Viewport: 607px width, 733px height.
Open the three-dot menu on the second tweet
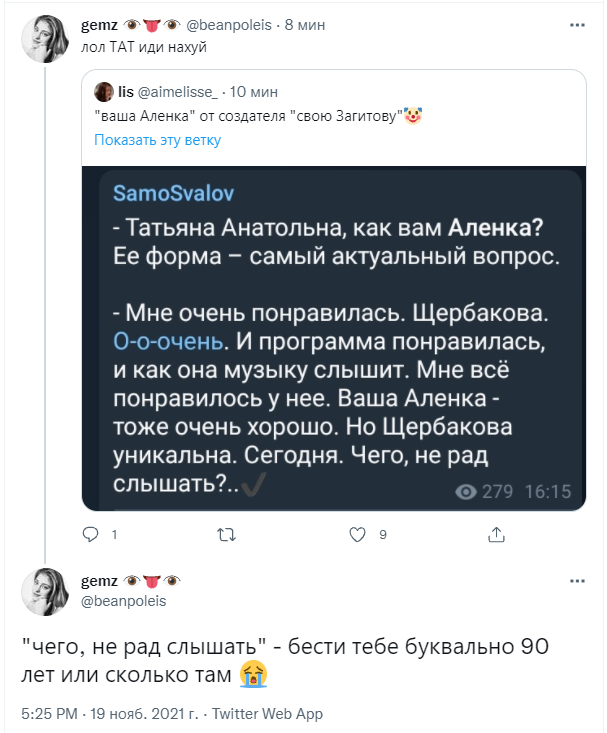[579, 580]
